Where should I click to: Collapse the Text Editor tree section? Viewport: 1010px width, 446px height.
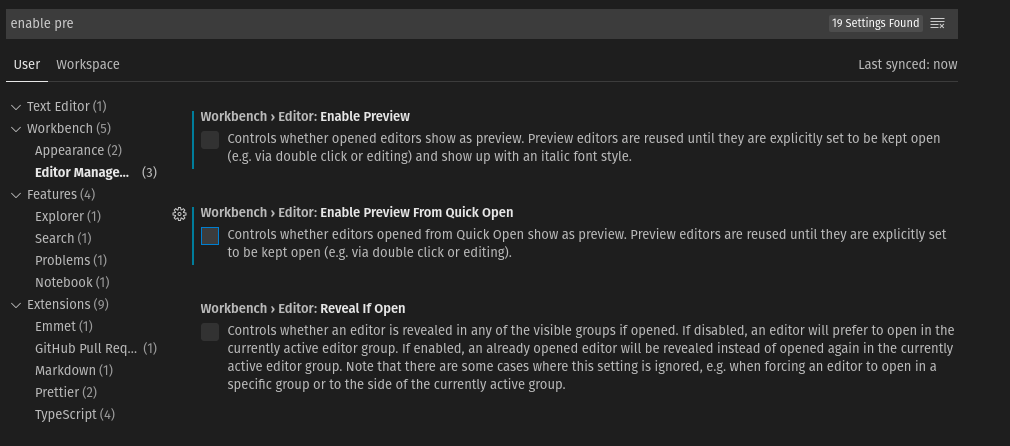16,107
